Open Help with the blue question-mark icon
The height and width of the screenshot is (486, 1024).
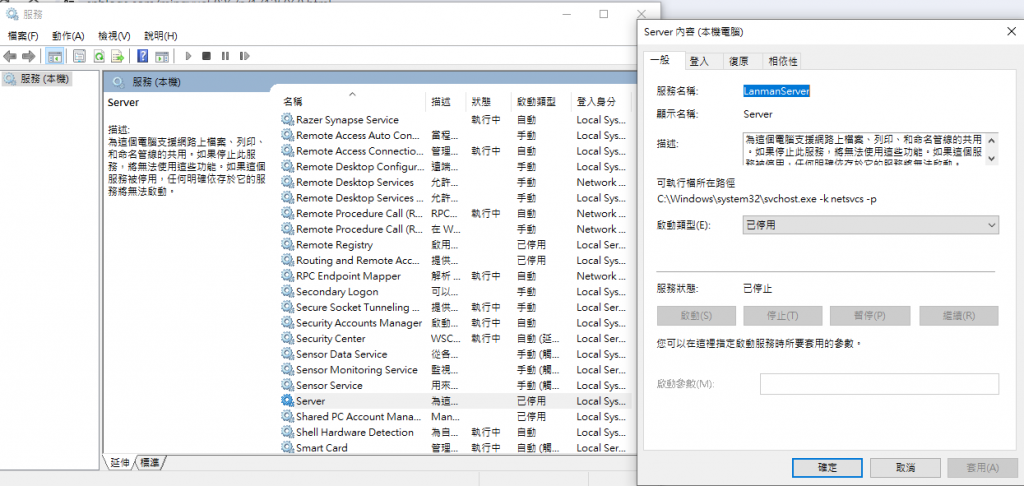click(143, 56)
